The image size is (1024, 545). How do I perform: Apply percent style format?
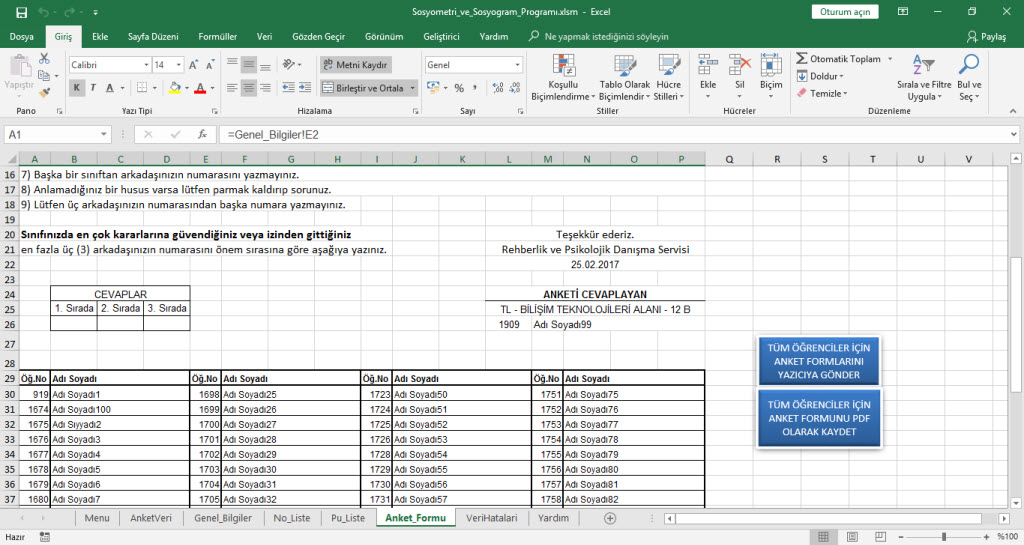(x=459, y=87)
